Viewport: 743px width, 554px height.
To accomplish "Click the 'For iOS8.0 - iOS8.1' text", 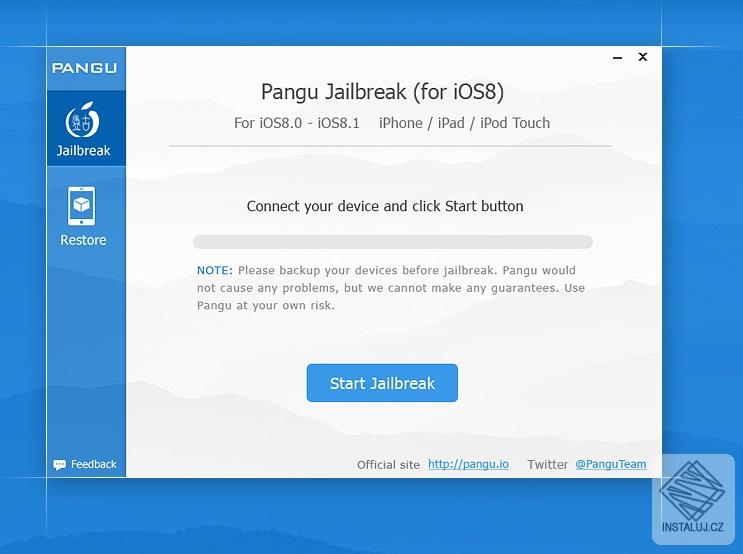I will click(x=297, y=123).
